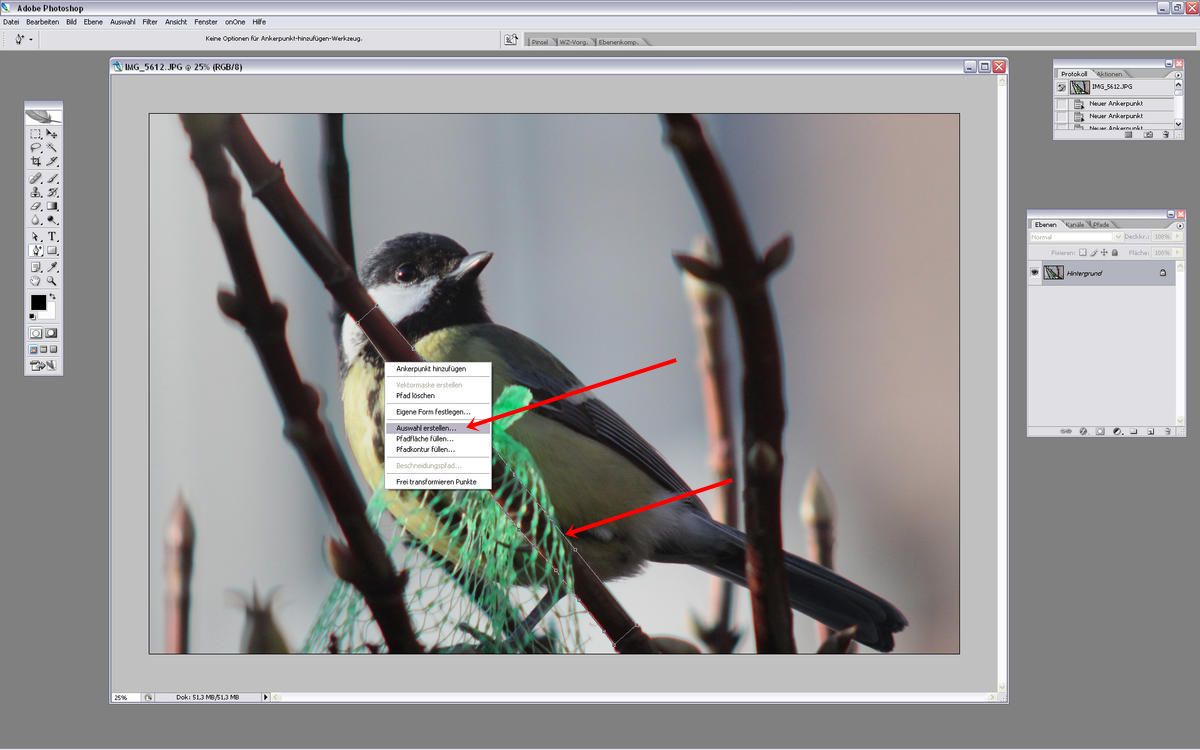Select the Brush tool
The height and width of the screenshot is (750, 1200).
[53, 178]
